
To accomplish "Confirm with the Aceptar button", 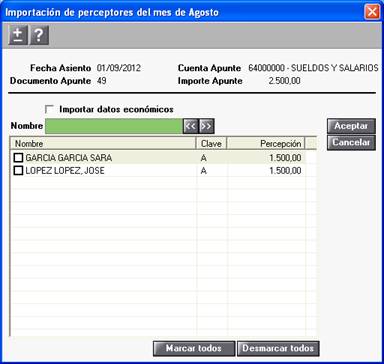I will 351,126.
